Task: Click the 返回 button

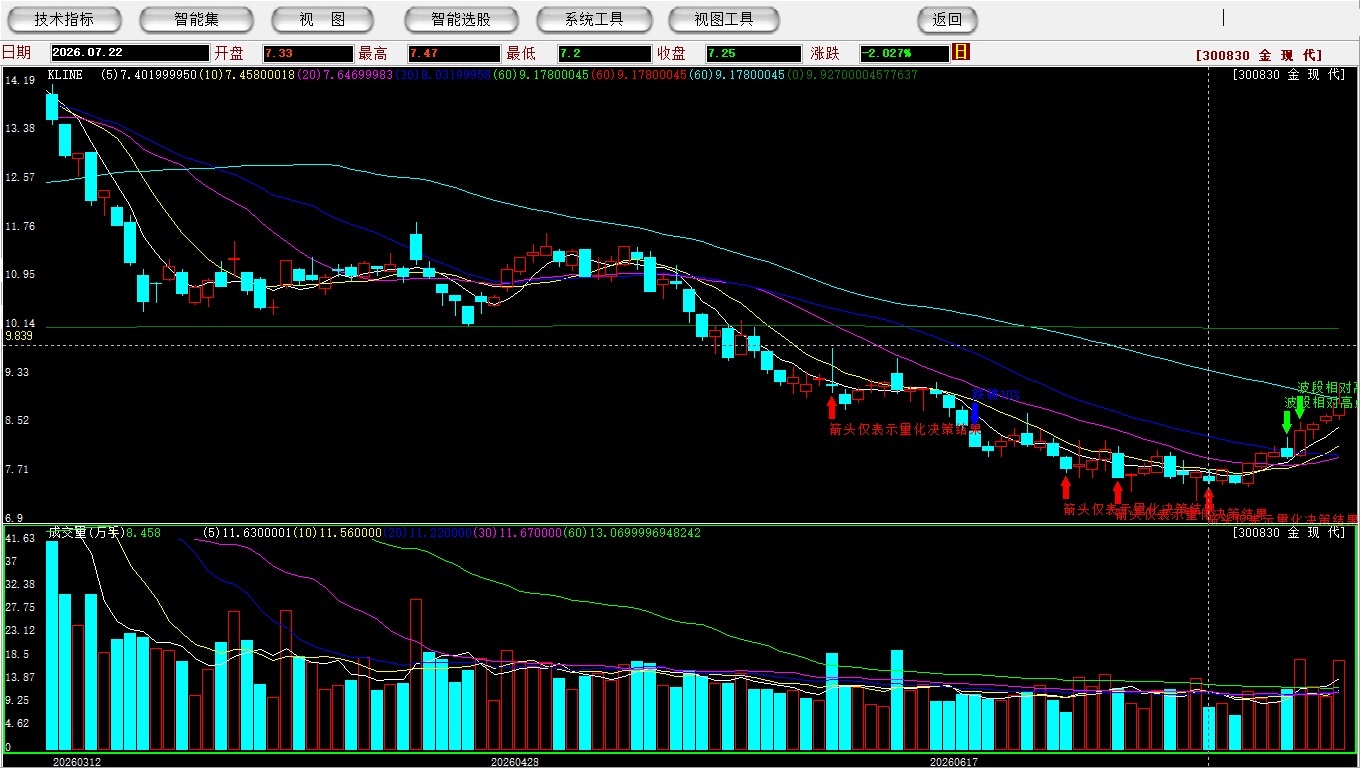Action: (947, 19)
